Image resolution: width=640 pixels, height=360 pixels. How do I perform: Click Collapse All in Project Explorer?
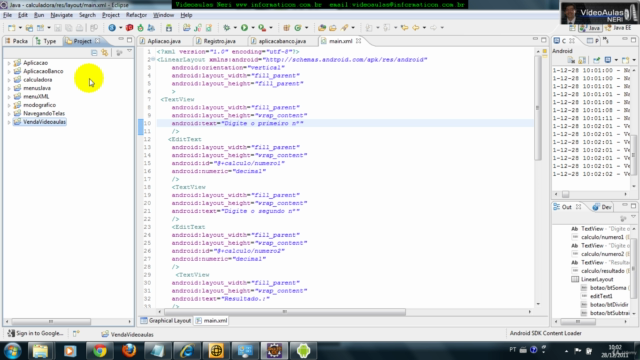94,53
